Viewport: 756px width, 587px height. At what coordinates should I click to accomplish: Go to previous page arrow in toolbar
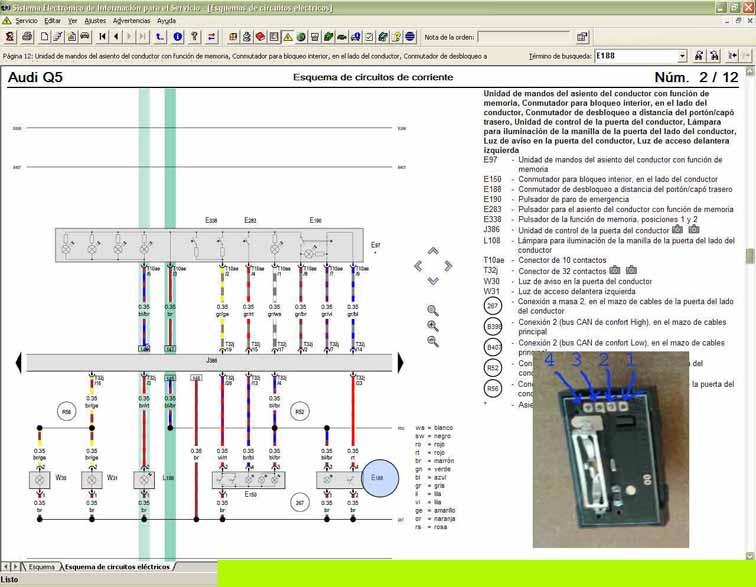pyautogui.click(x=116, y=37)
